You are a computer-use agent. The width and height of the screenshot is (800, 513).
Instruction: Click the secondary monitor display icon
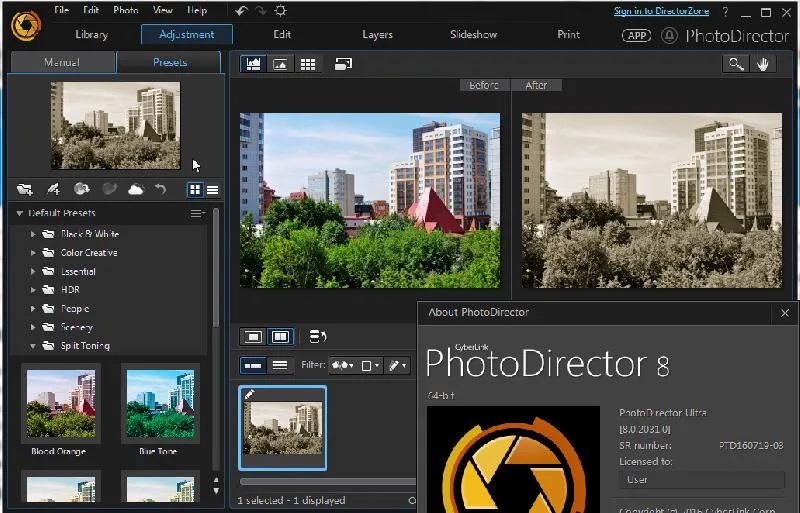click(x=343, y=64)
